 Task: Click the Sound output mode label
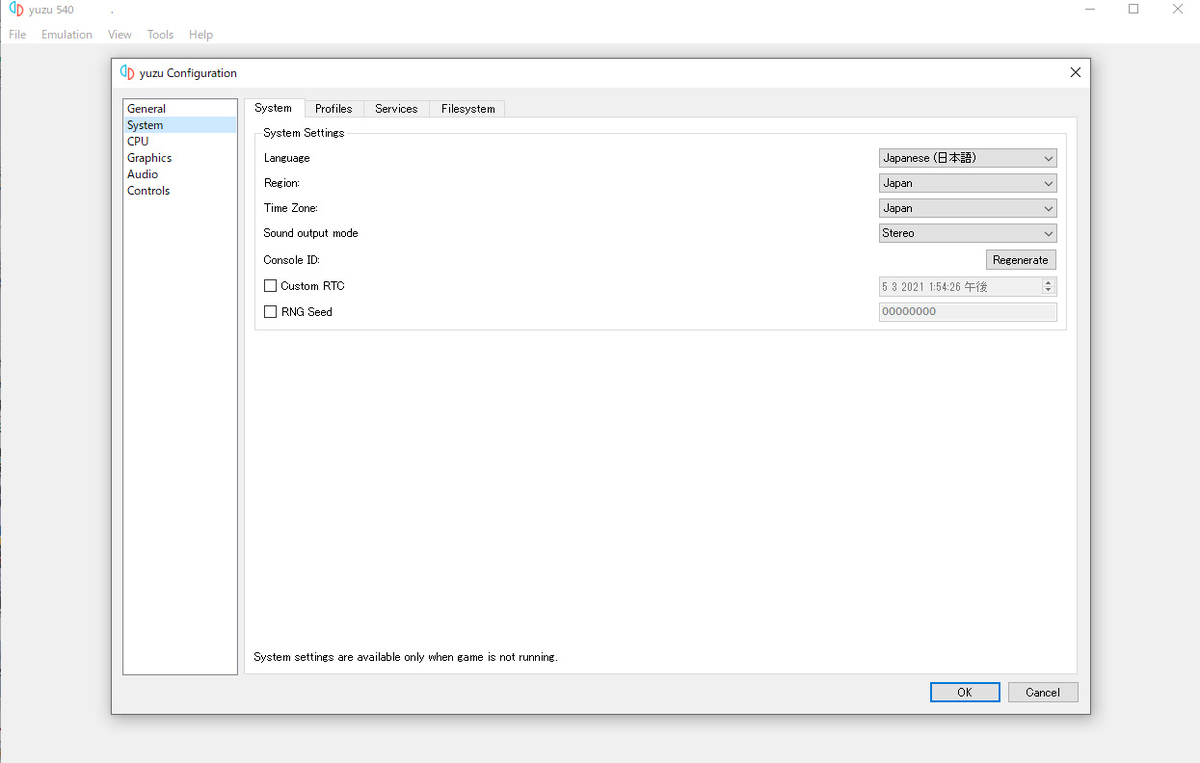pos(311,233)
